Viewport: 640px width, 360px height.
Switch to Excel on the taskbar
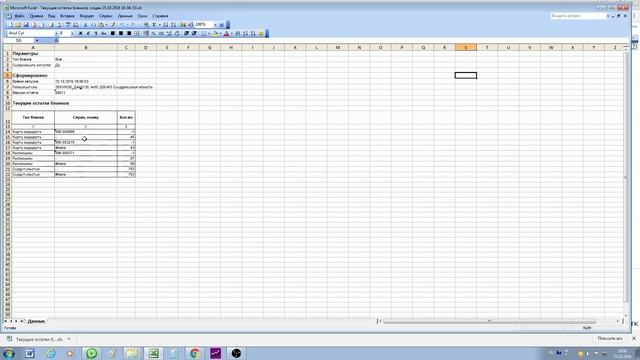pyautogui.click(x=153, y=353)
